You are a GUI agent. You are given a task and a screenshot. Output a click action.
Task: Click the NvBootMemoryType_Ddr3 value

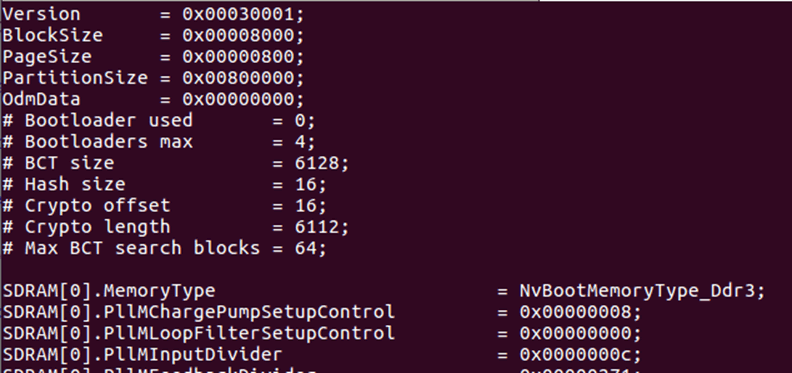click(x=637, y=291)
